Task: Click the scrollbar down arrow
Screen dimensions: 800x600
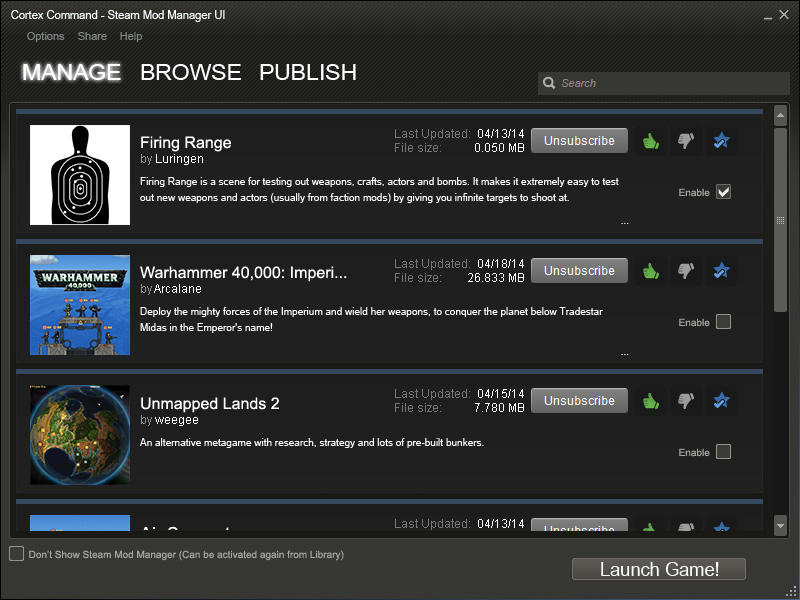Action: tap(780, 526)
